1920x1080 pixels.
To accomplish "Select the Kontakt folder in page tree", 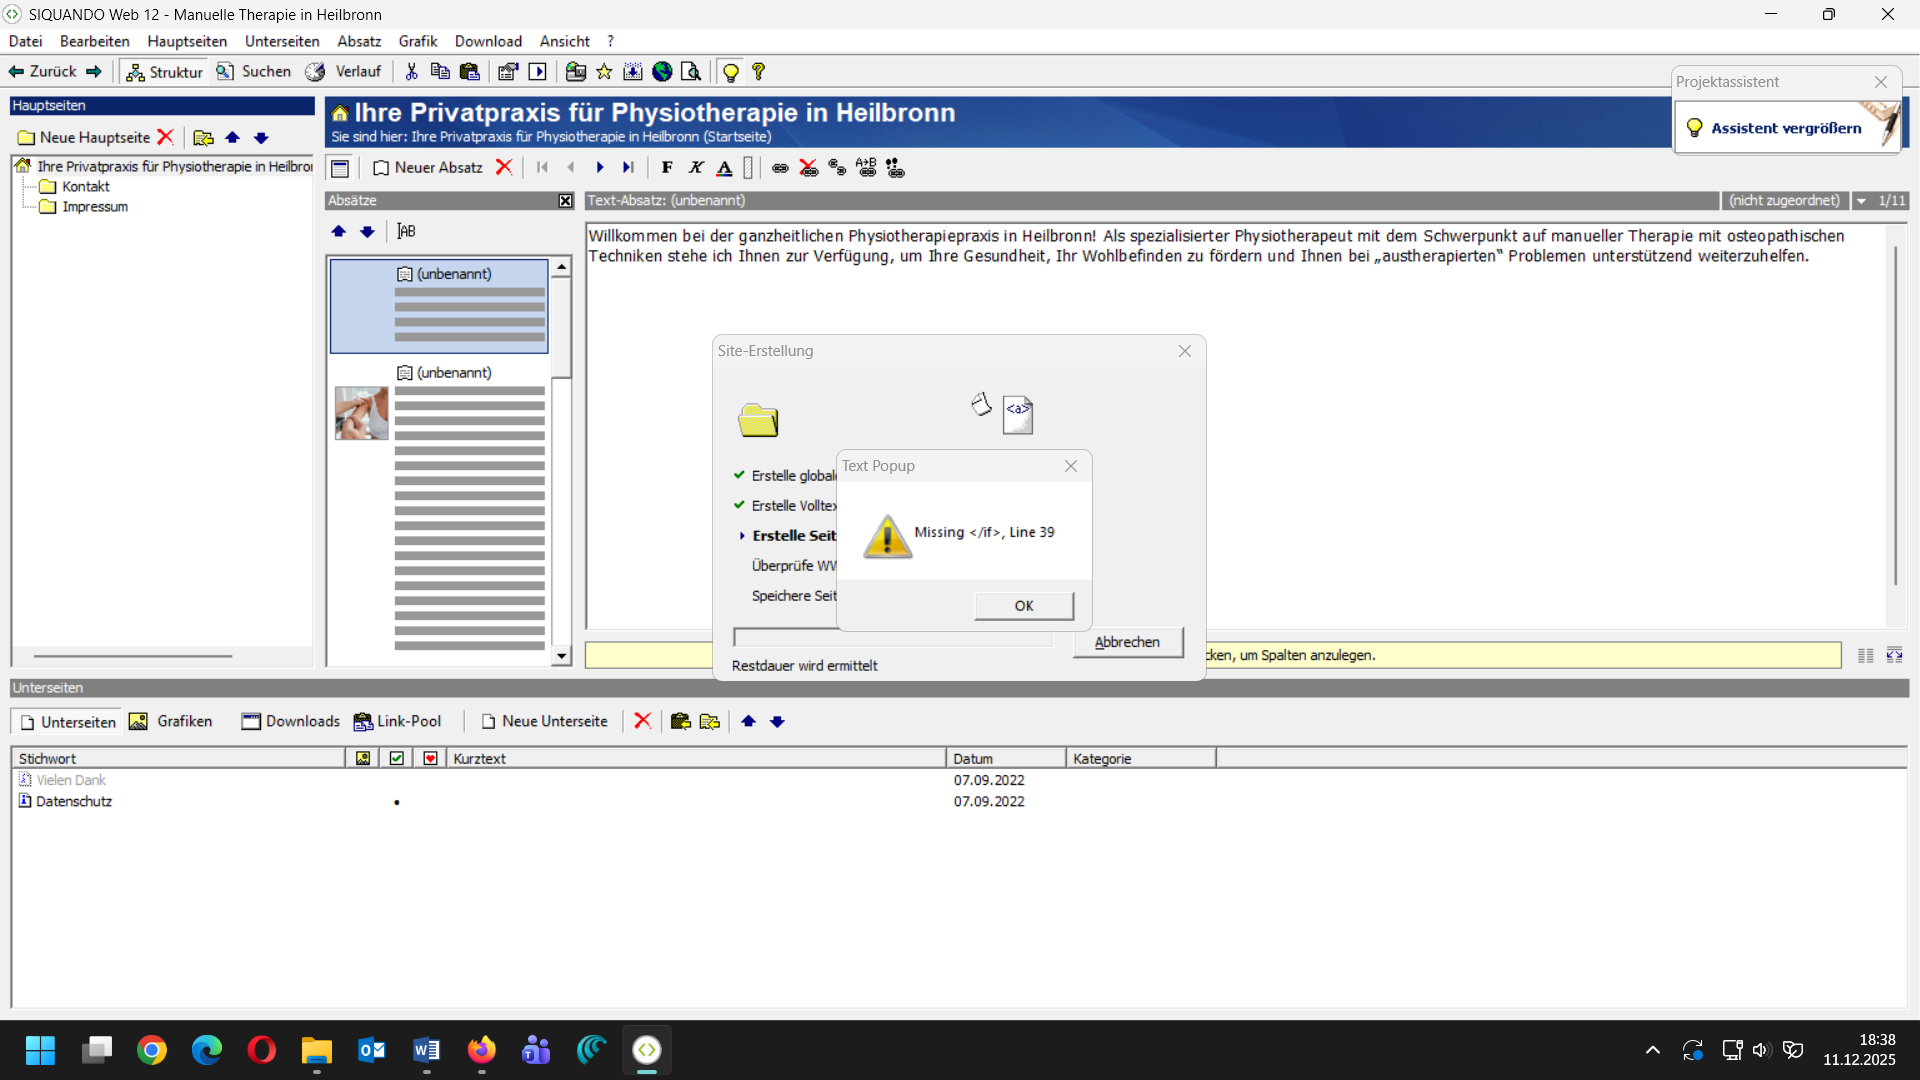I will [85, 187].
